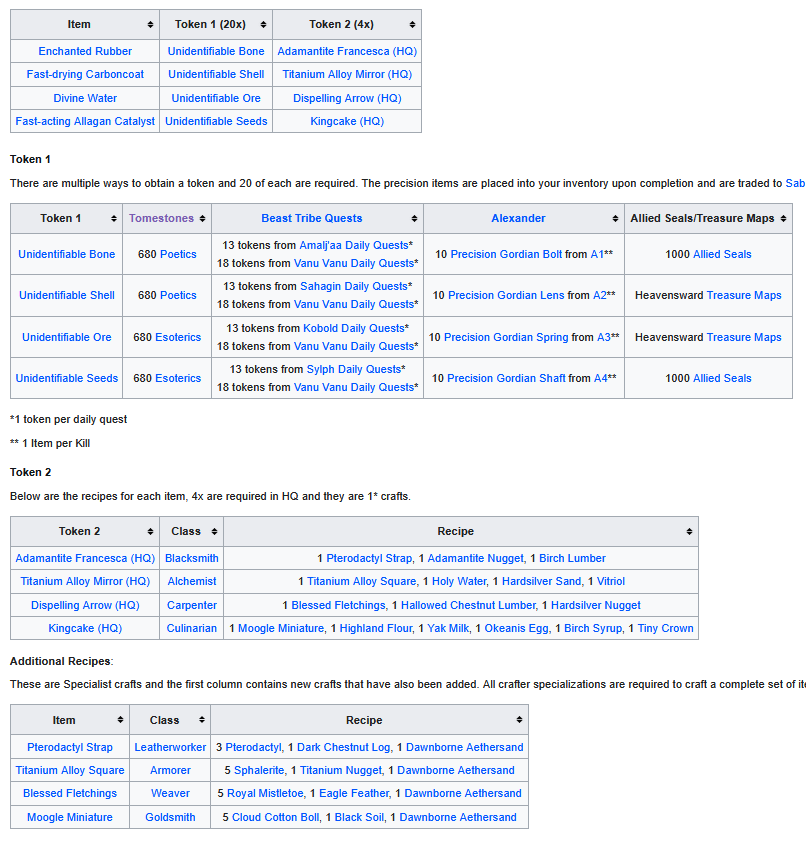Open Kobold Daily Quests link
Screen dimensions: 806x841
353,328
